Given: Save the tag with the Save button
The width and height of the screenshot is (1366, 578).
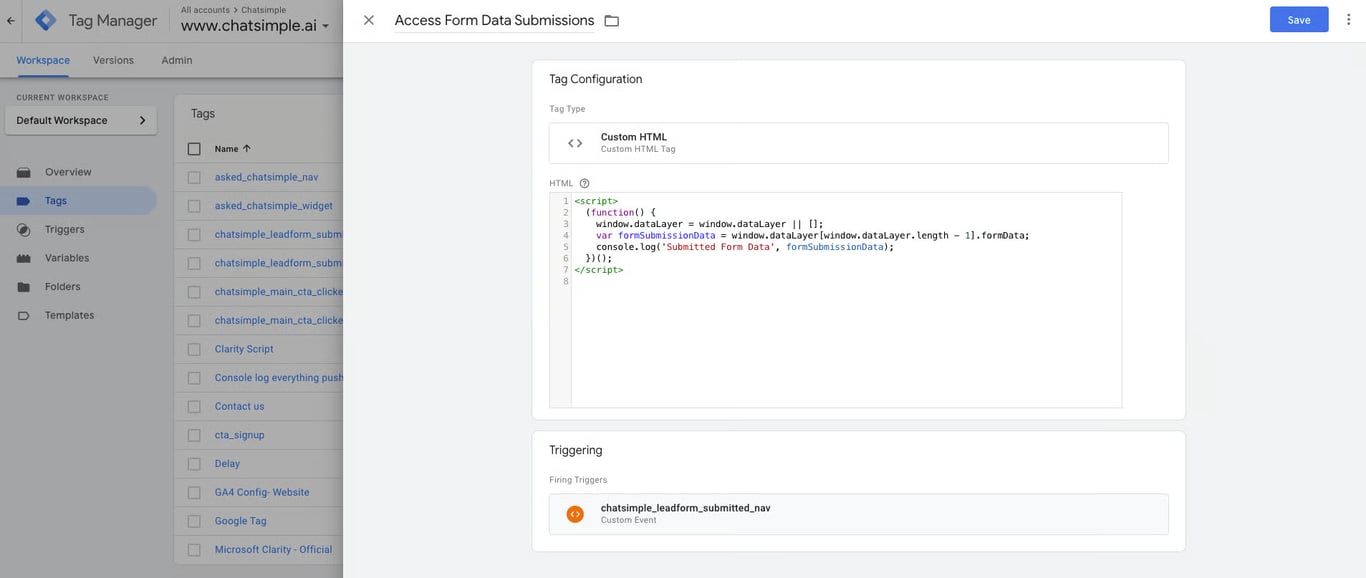Looking at the screenshot, I should [x=1298, y=20].
